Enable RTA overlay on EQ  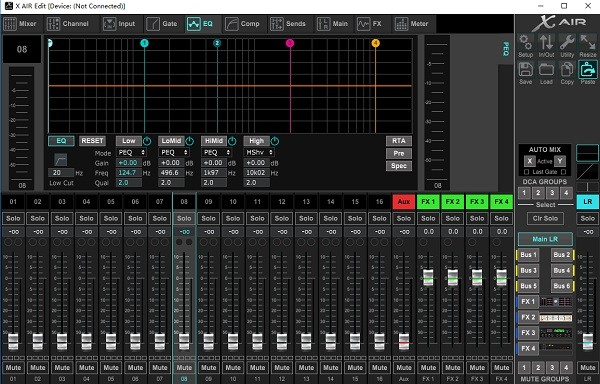click(x=399, y=141)
